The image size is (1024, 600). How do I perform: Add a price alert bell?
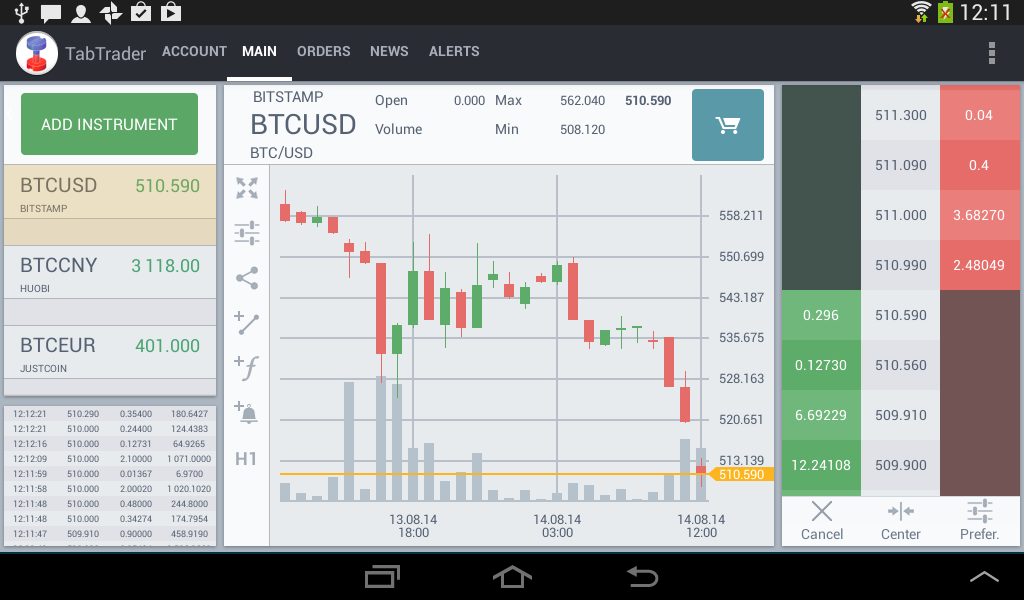pyautogui.click(x=247, y=413)
